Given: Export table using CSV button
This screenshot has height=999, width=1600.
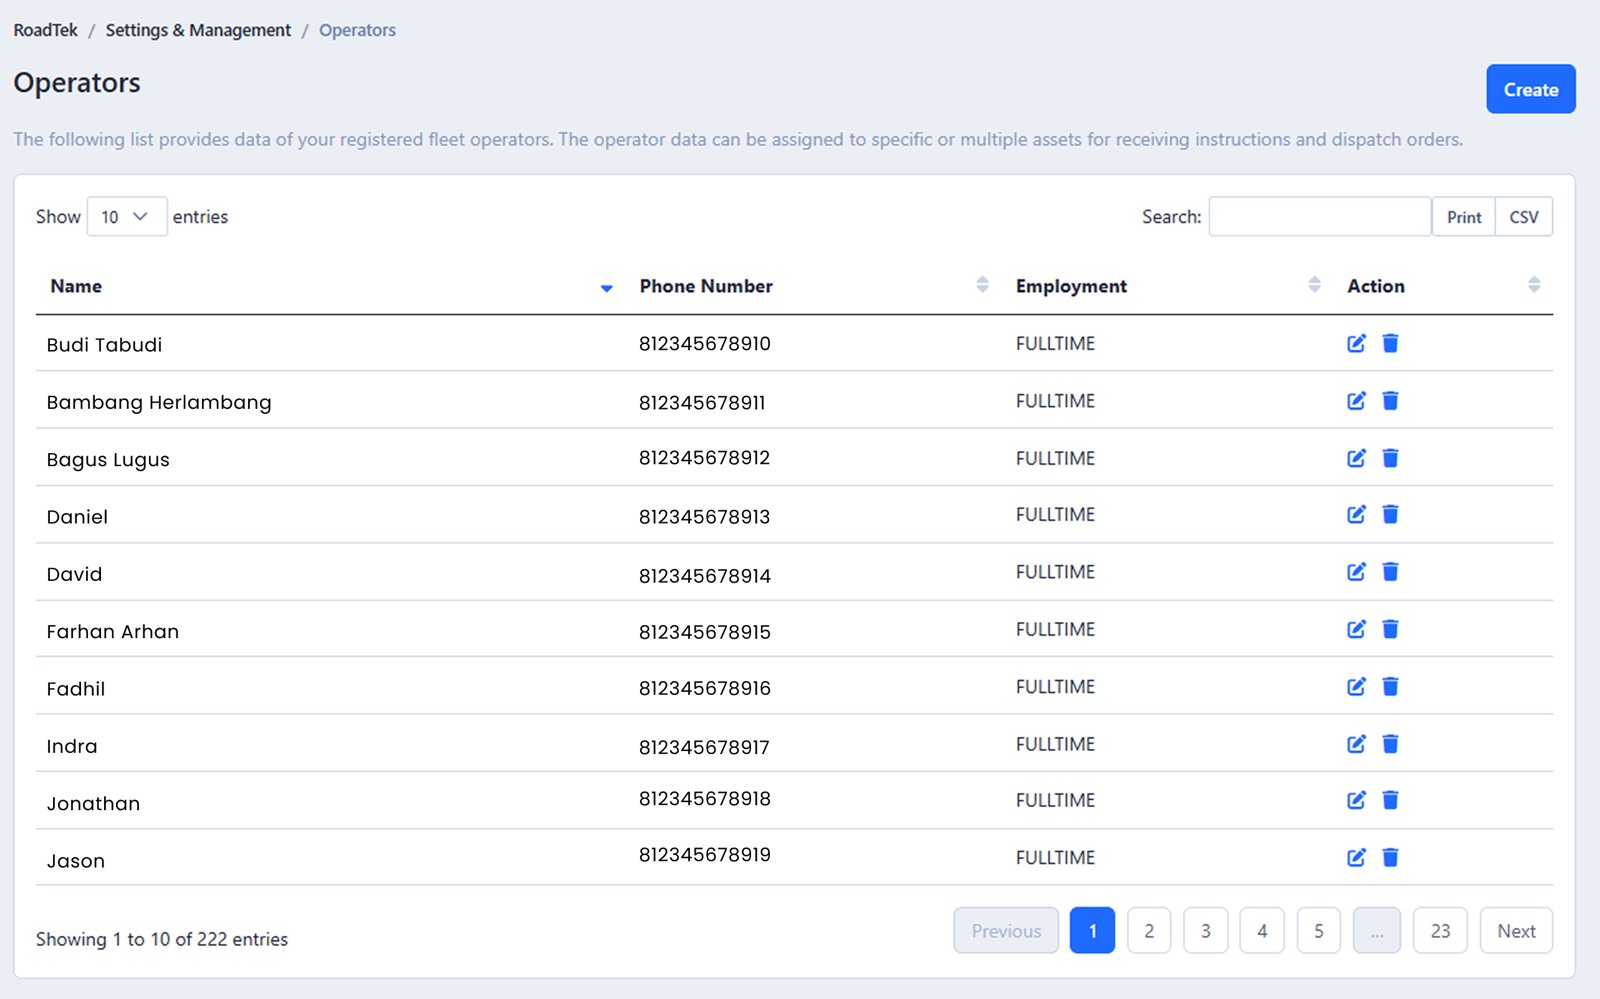Looking at the screenshot, I should click(1523, 217).
